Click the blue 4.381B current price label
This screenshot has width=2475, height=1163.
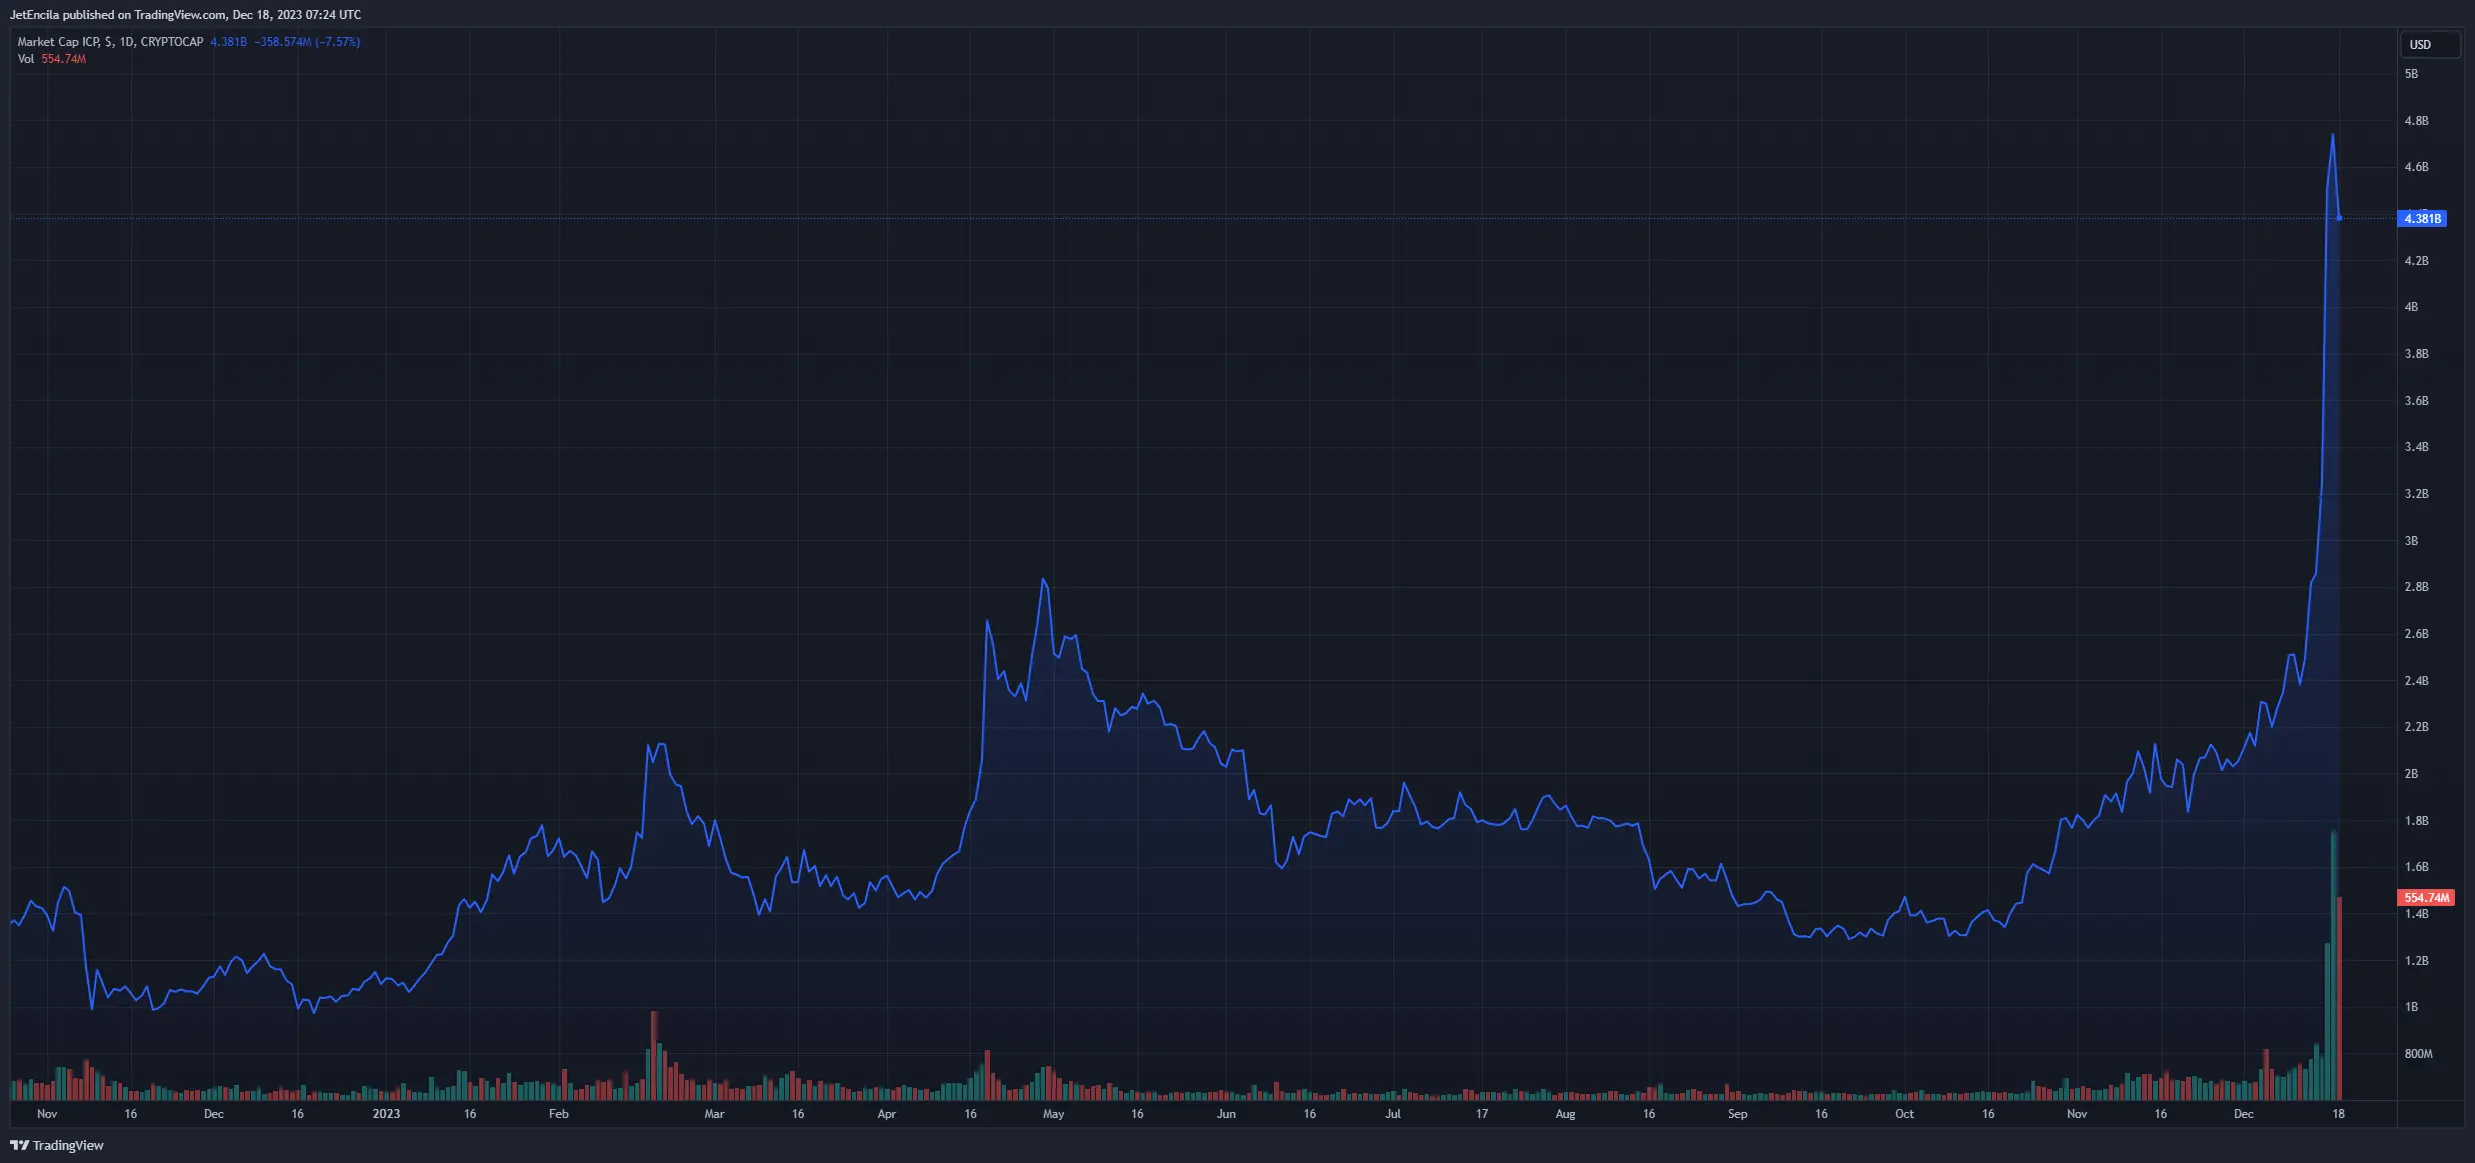point(2422,218)
